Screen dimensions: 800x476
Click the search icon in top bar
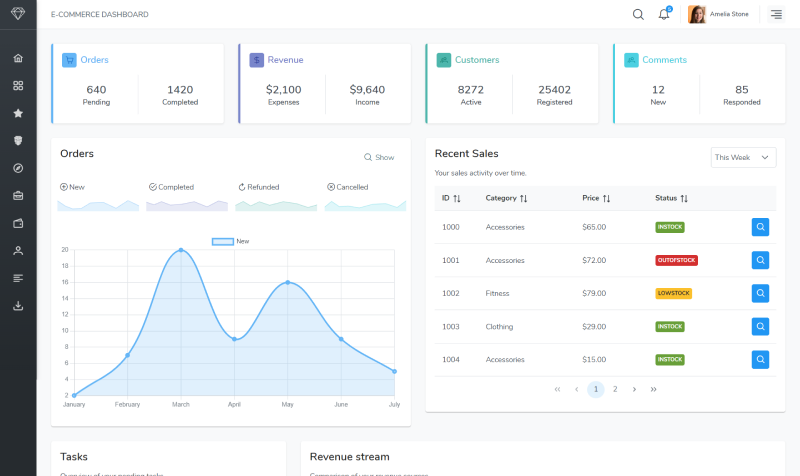point(638,14)
